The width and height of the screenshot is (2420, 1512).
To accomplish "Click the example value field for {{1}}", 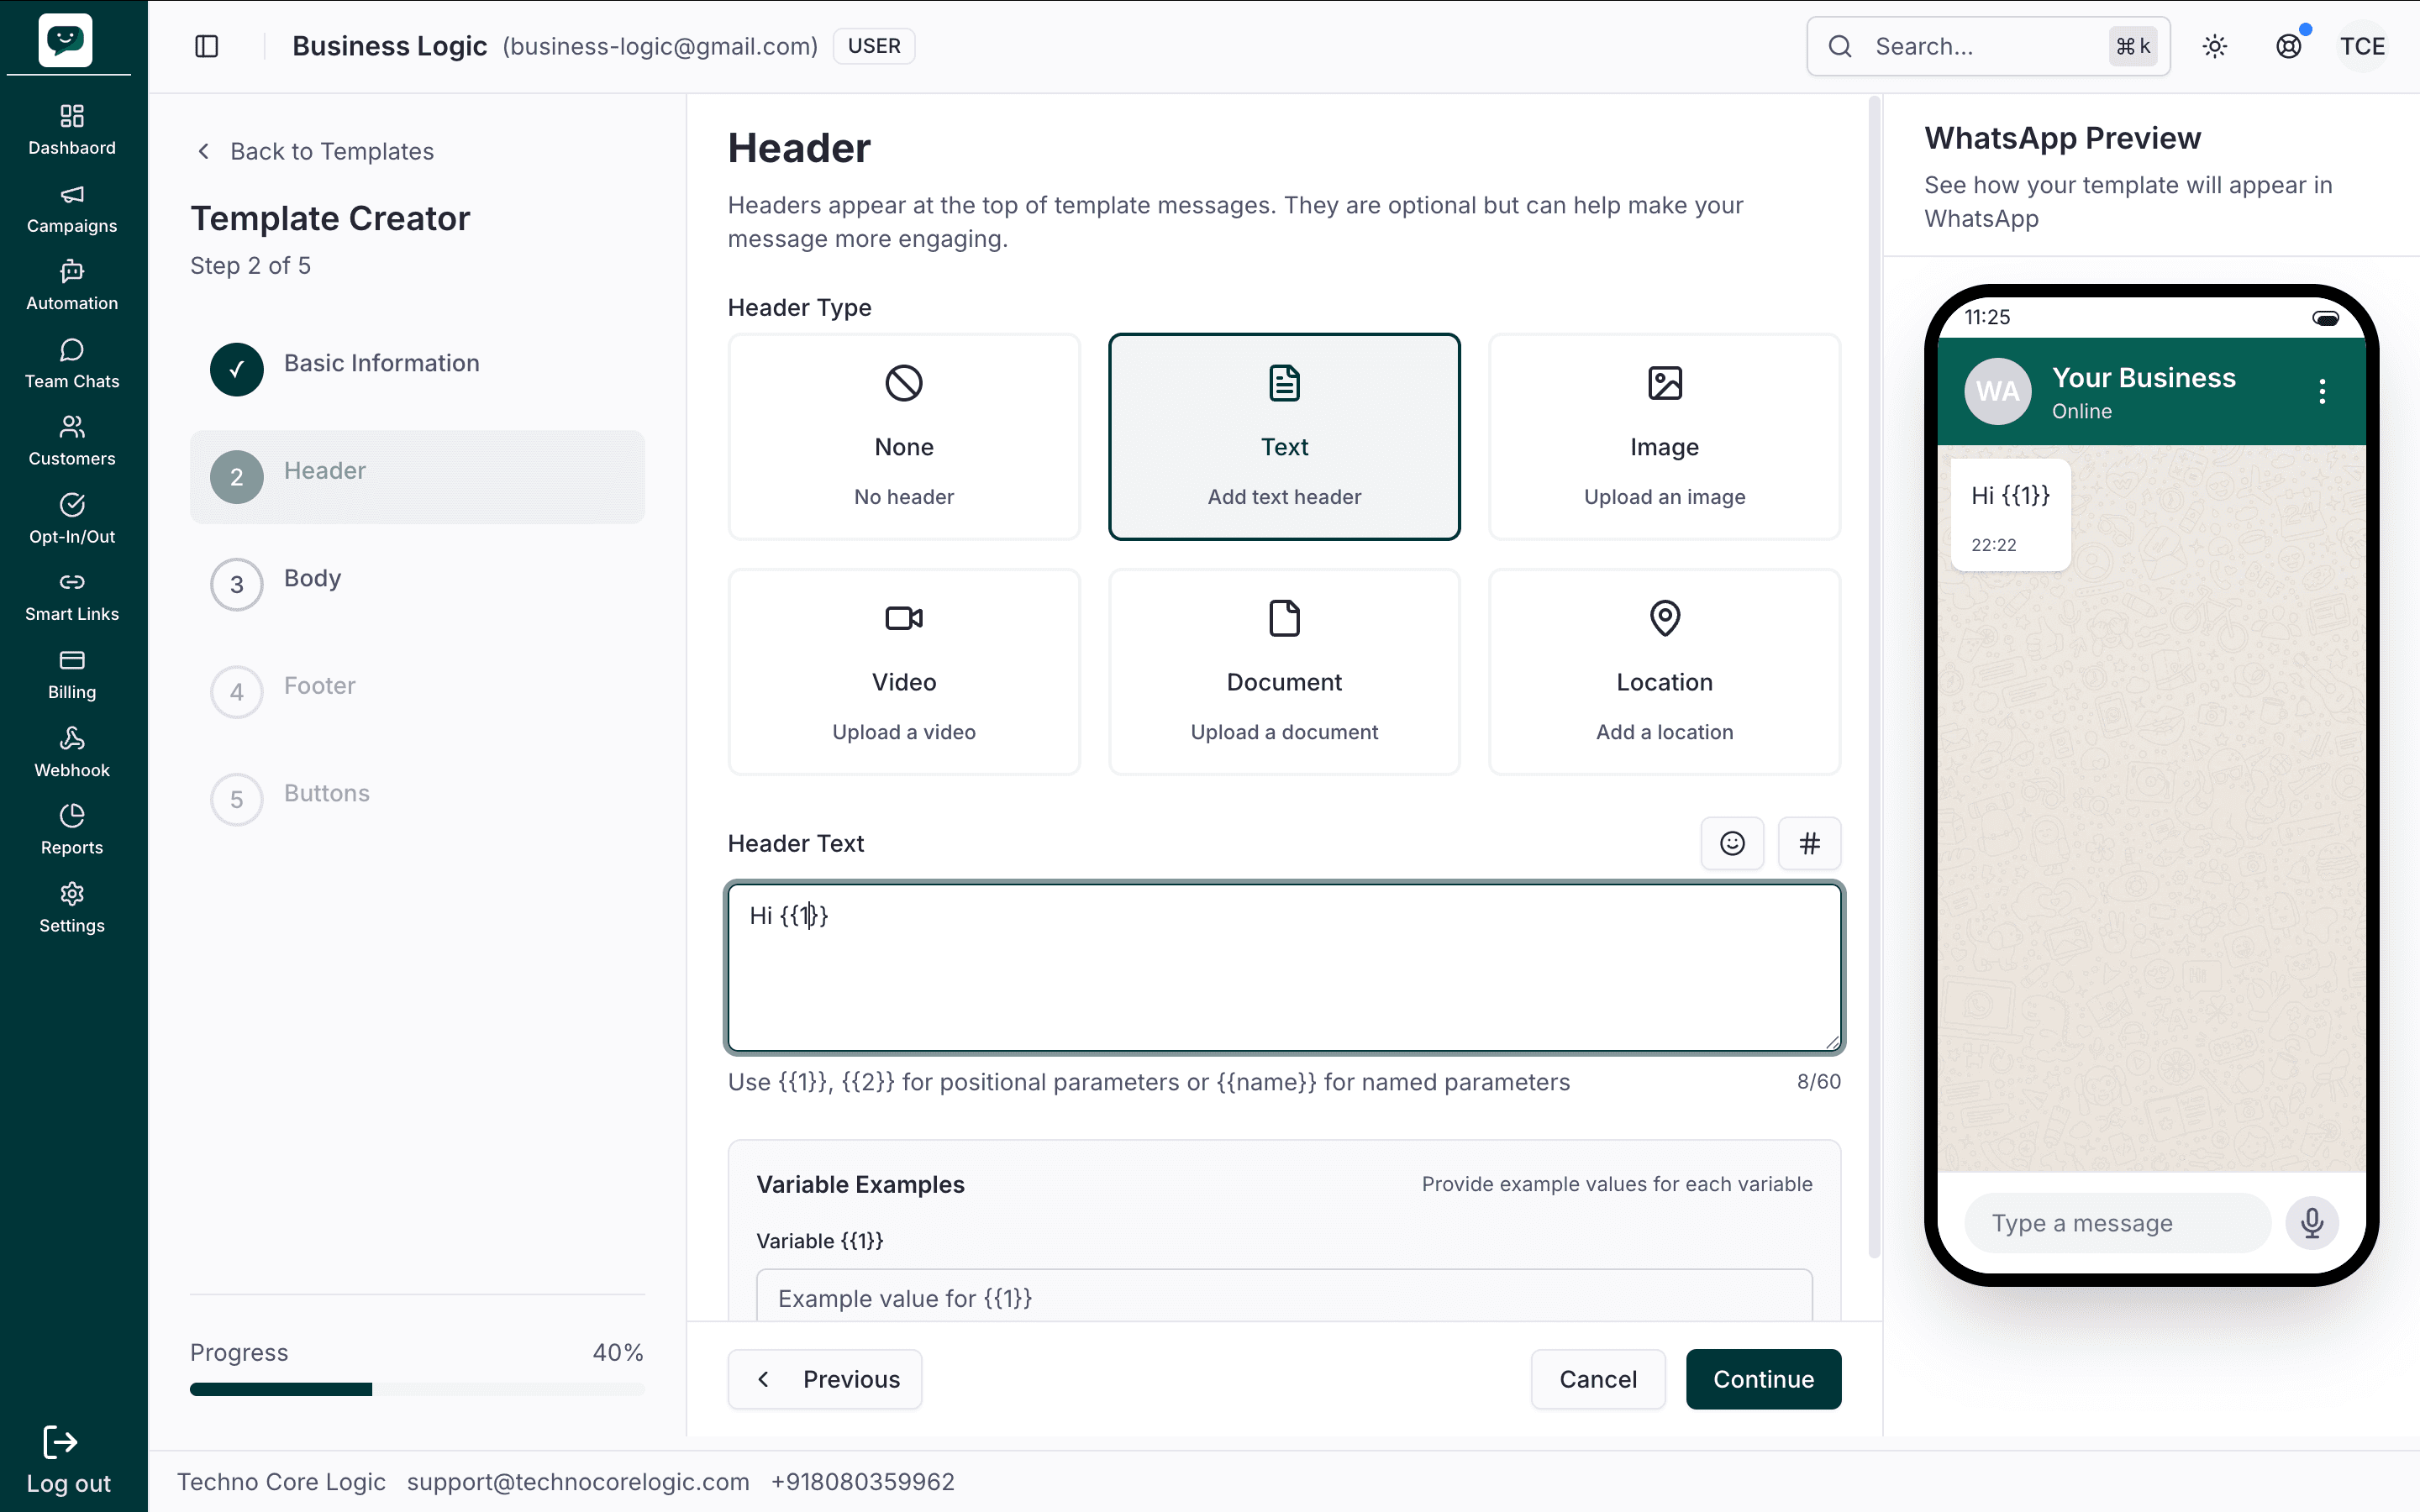I will click(x=1284, y=1297).
